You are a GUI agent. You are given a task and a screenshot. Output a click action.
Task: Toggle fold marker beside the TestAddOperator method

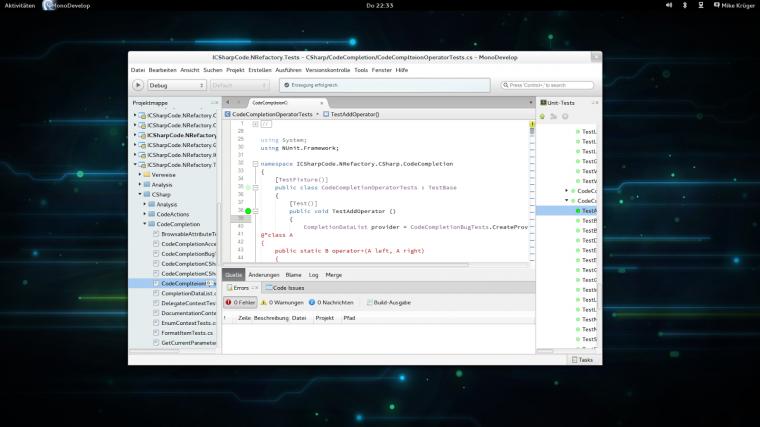[x=255, y=211]
